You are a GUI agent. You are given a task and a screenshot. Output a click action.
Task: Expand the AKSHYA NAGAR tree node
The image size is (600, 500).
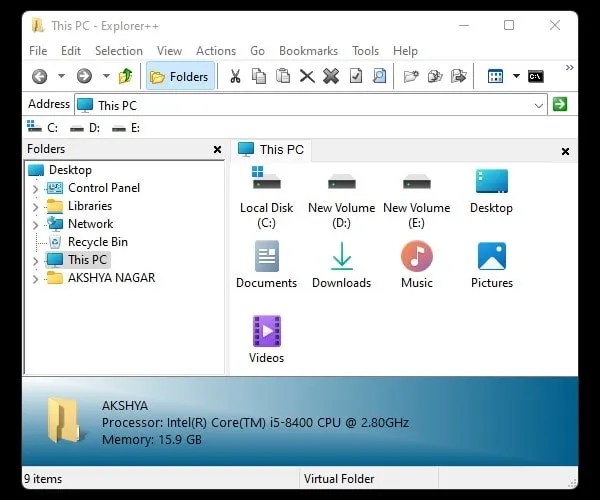tap(35, 279)
